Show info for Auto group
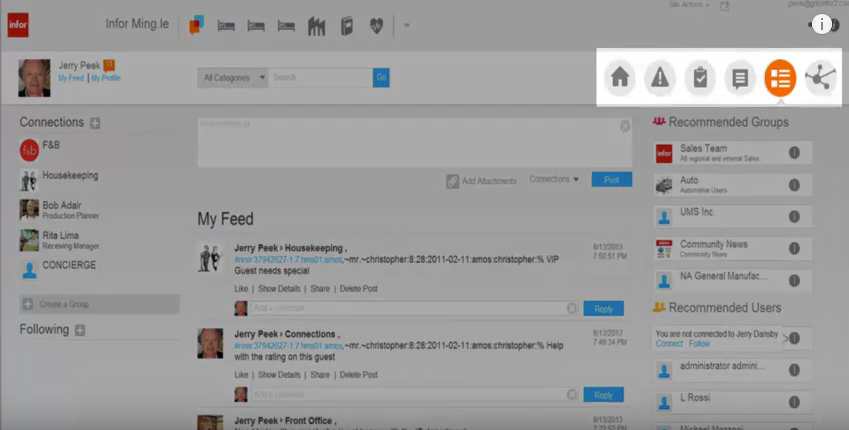Viewport: 849px width, 430px height. point(794,185)
